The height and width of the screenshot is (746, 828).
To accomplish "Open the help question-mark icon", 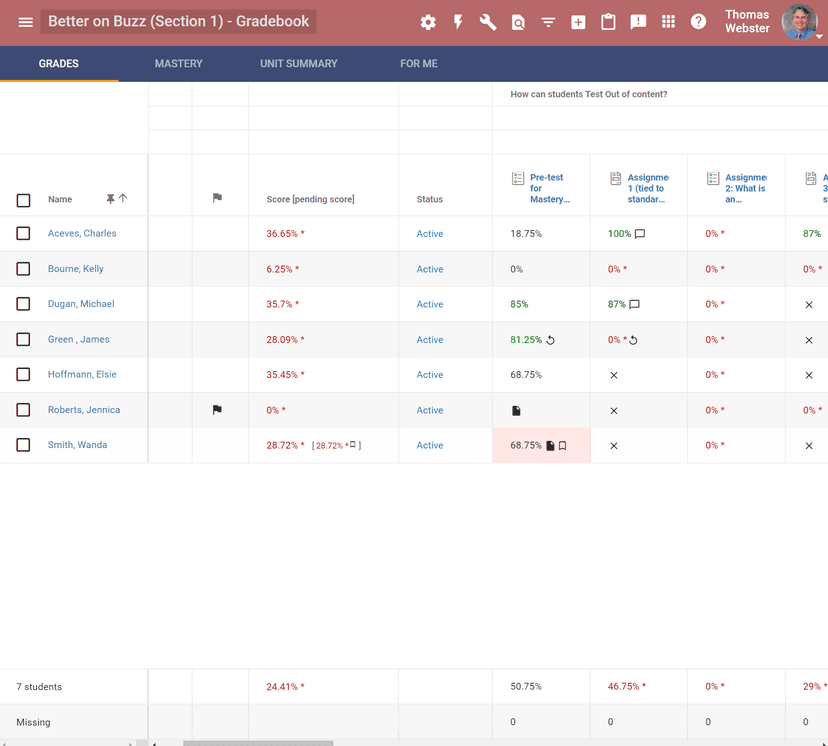I will click(698, 21).
